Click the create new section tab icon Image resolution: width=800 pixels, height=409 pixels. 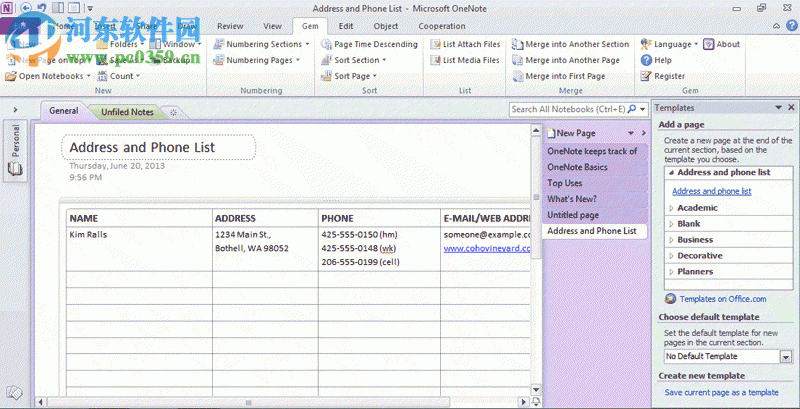click(x=173, y=112)
